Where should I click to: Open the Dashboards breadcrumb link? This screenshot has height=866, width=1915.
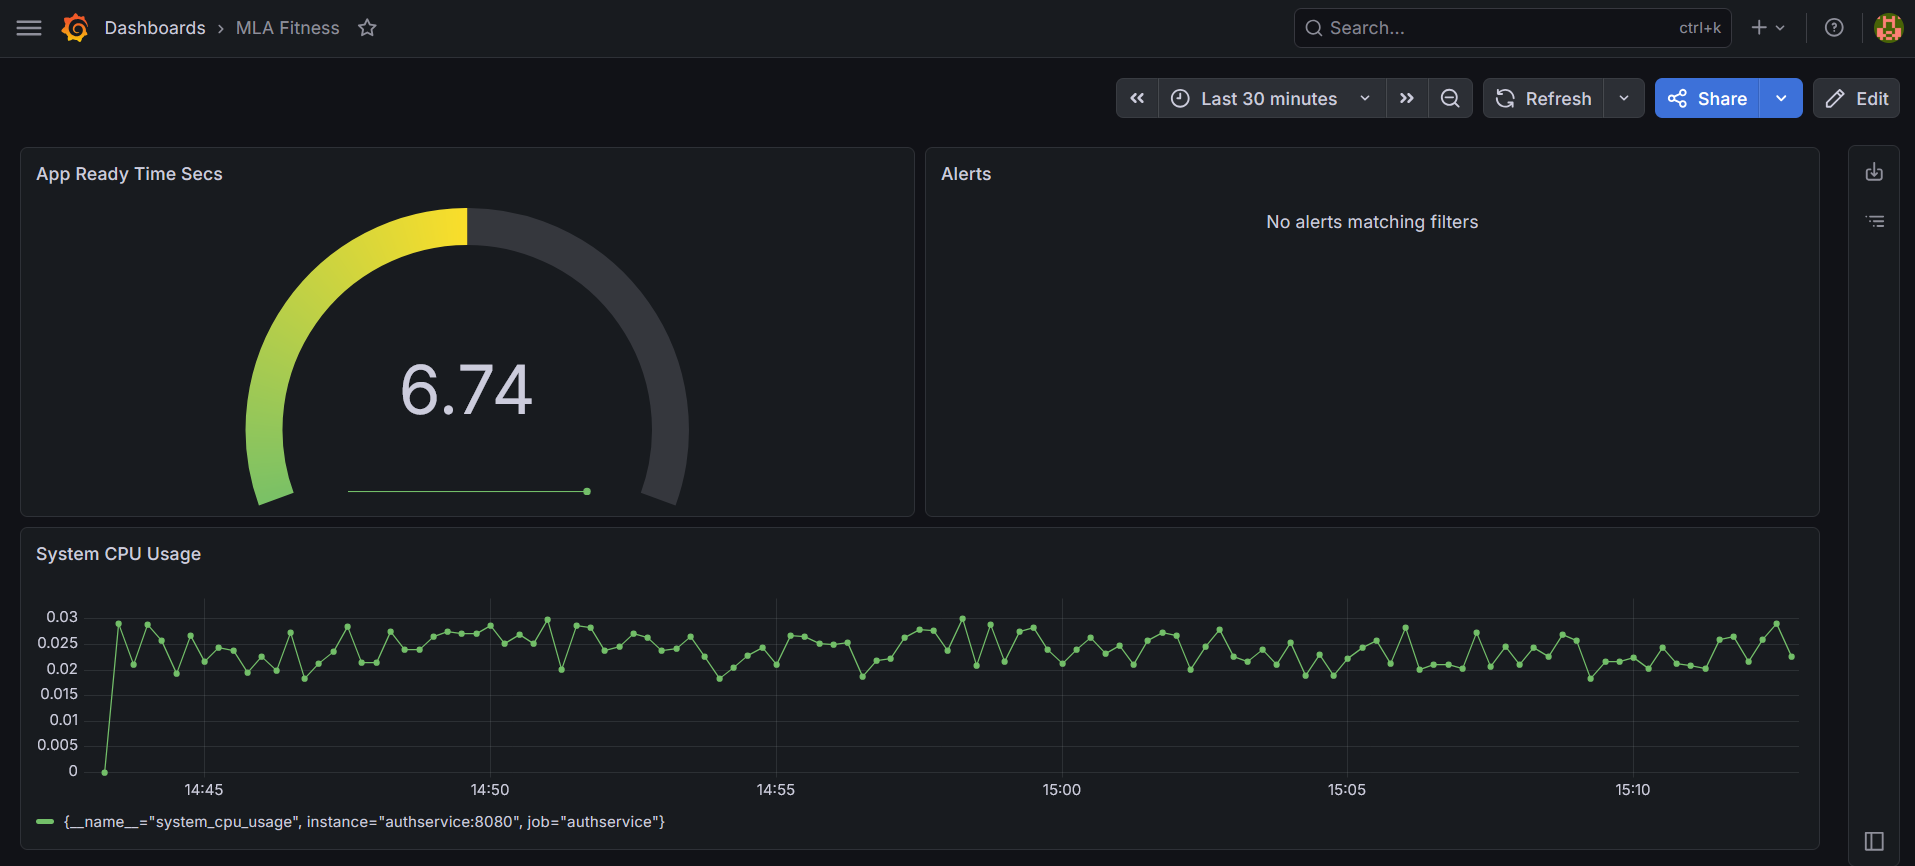pyautogui.click(x=155, y=28)
